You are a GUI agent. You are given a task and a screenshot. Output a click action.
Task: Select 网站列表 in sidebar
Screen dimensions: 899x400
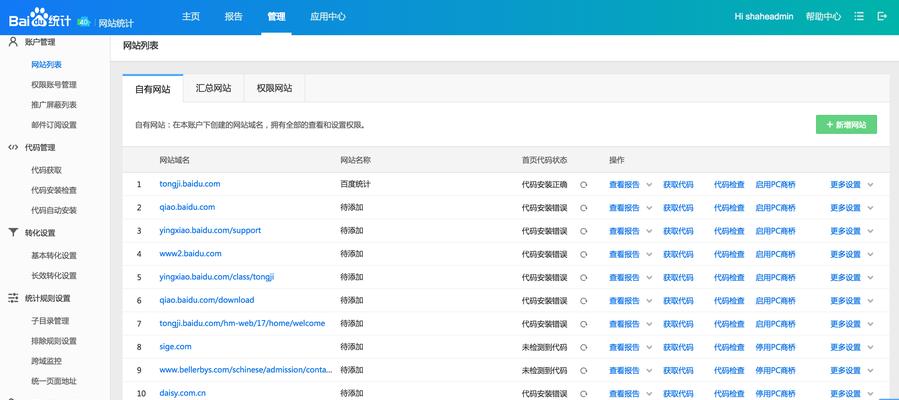(46, 65)
